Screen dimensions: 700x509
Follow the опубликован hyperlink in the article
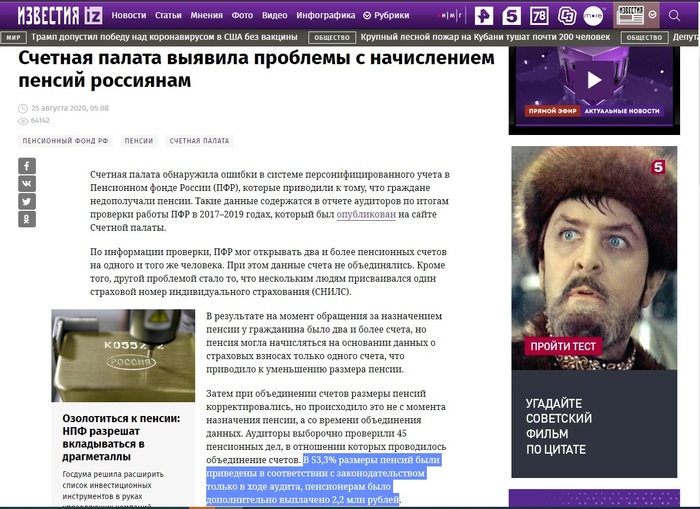(366, 214)
